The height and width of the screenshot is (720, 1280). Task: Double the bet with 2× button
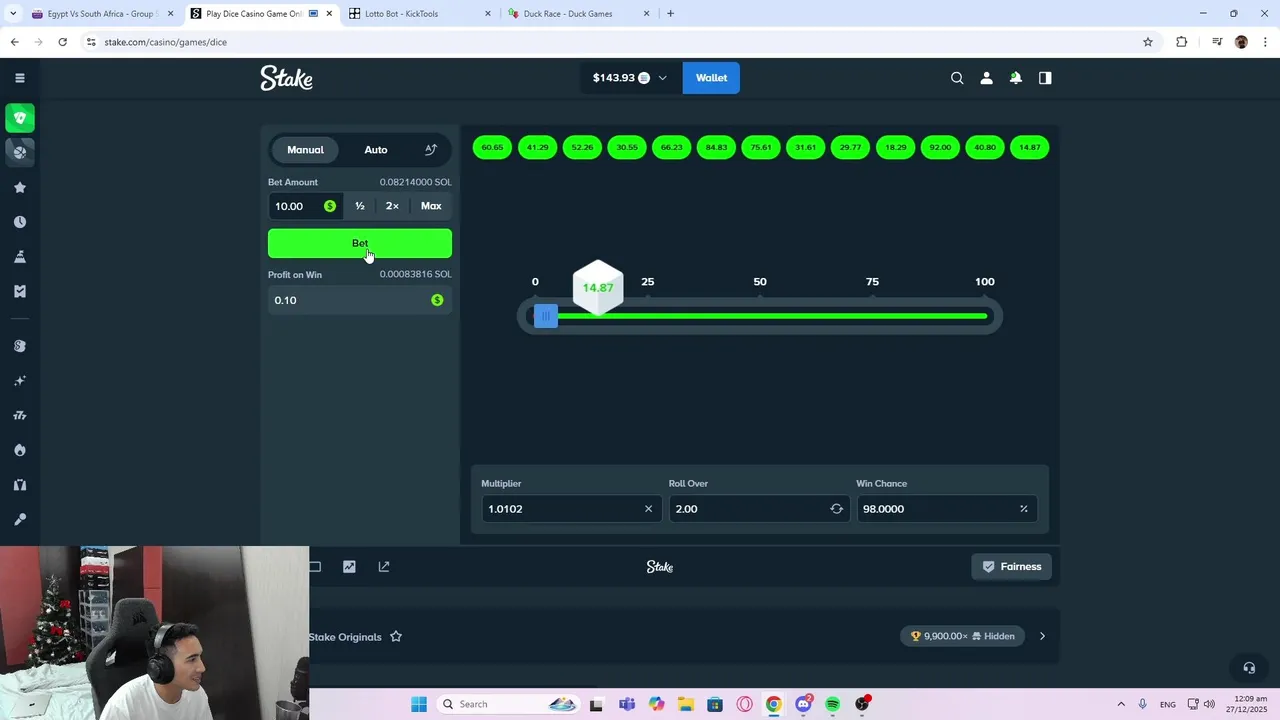point(392,206)
